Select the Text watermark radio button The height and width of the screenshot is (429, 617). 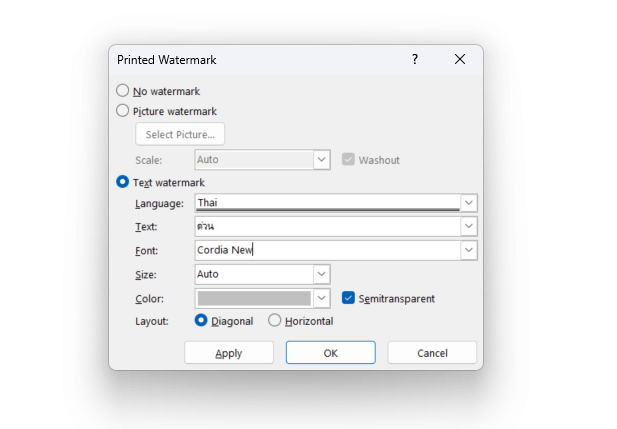coord(122,182)
